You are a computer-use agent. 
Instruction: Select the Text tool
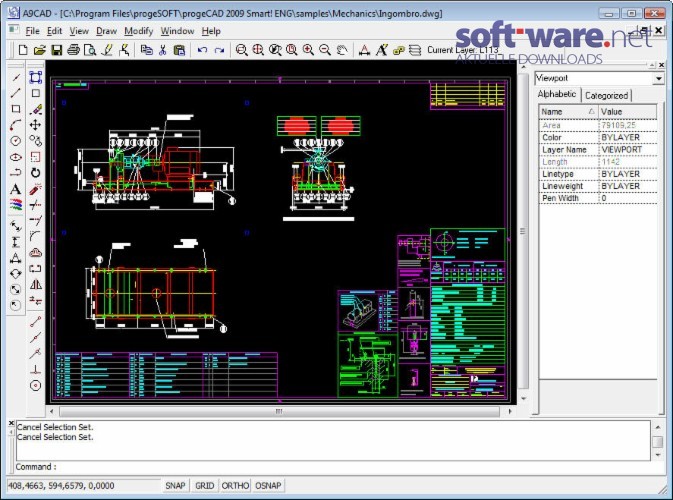15,189
